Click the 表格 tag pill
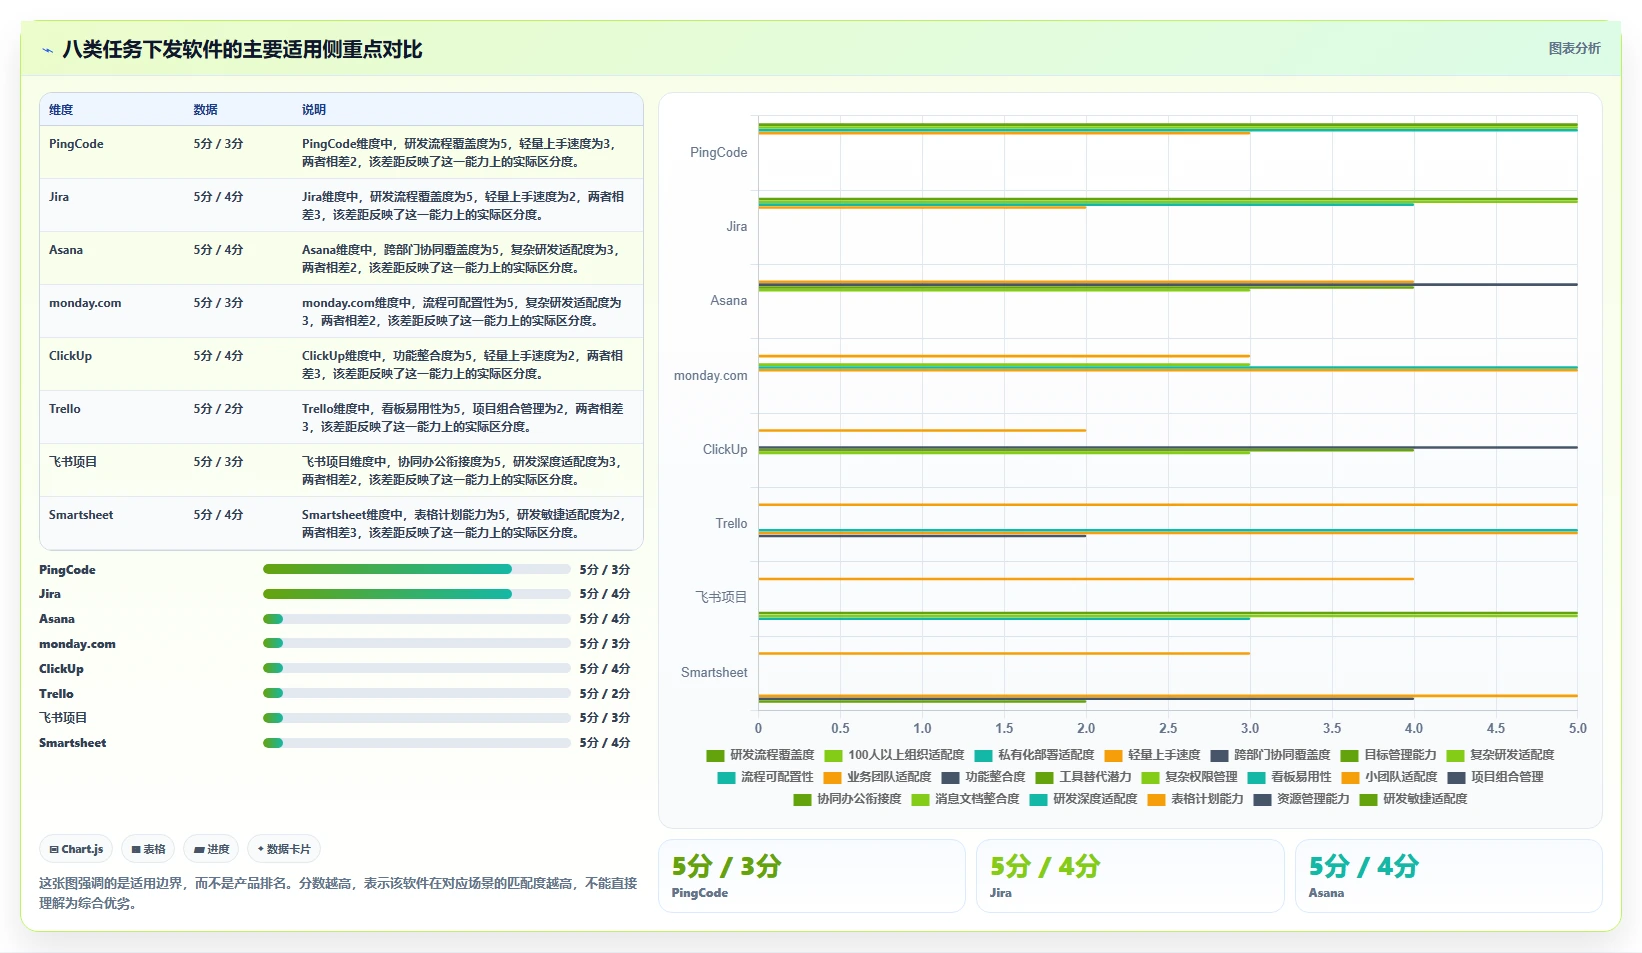This screenshot has width=1642, height=953. coord(148,849)
